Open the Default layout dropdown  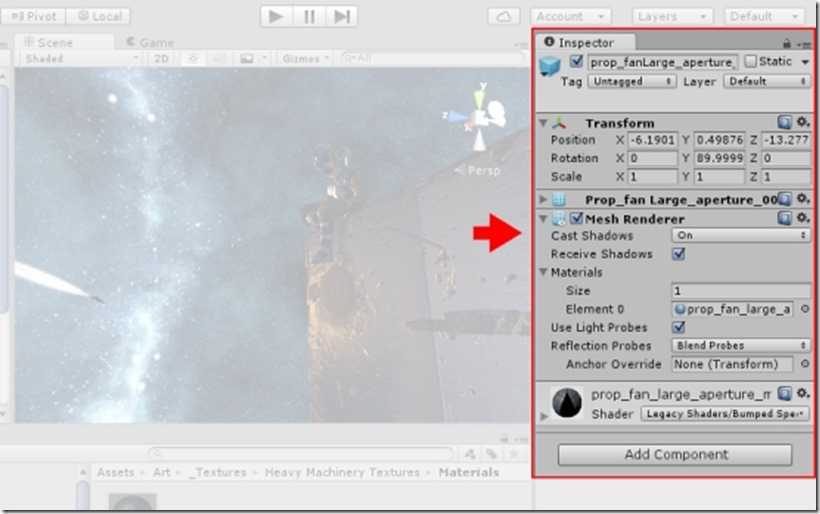[x=764, y=17]
